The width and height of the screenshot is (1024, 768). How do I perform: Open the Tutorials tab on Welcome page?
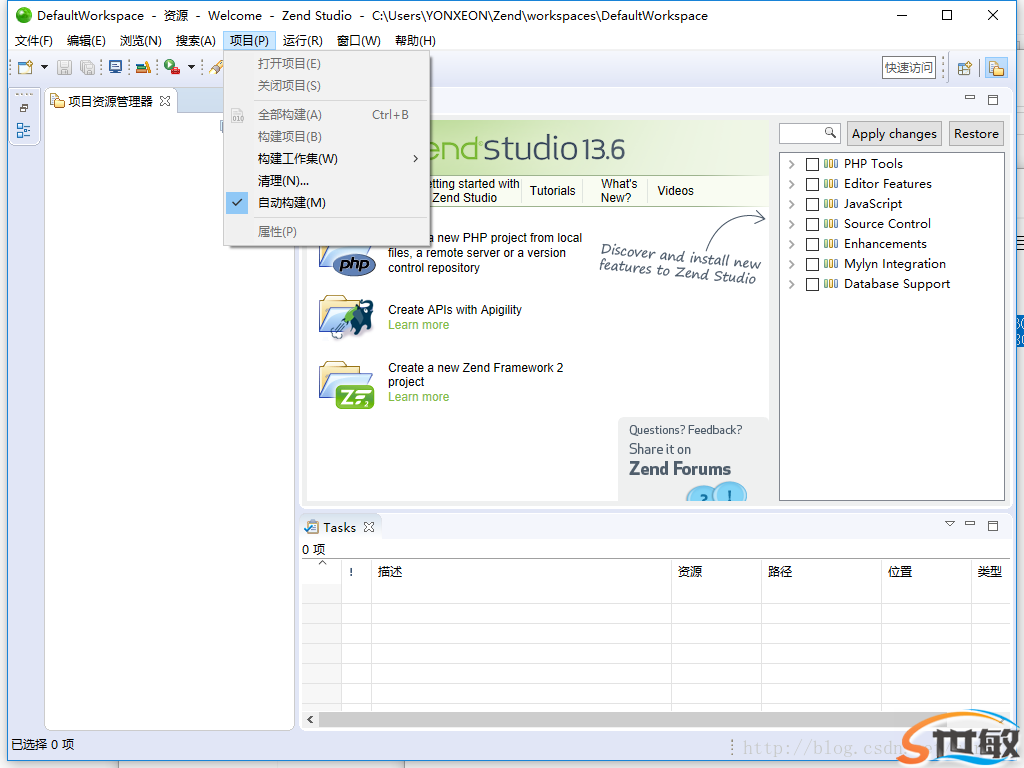pos(552,191)
